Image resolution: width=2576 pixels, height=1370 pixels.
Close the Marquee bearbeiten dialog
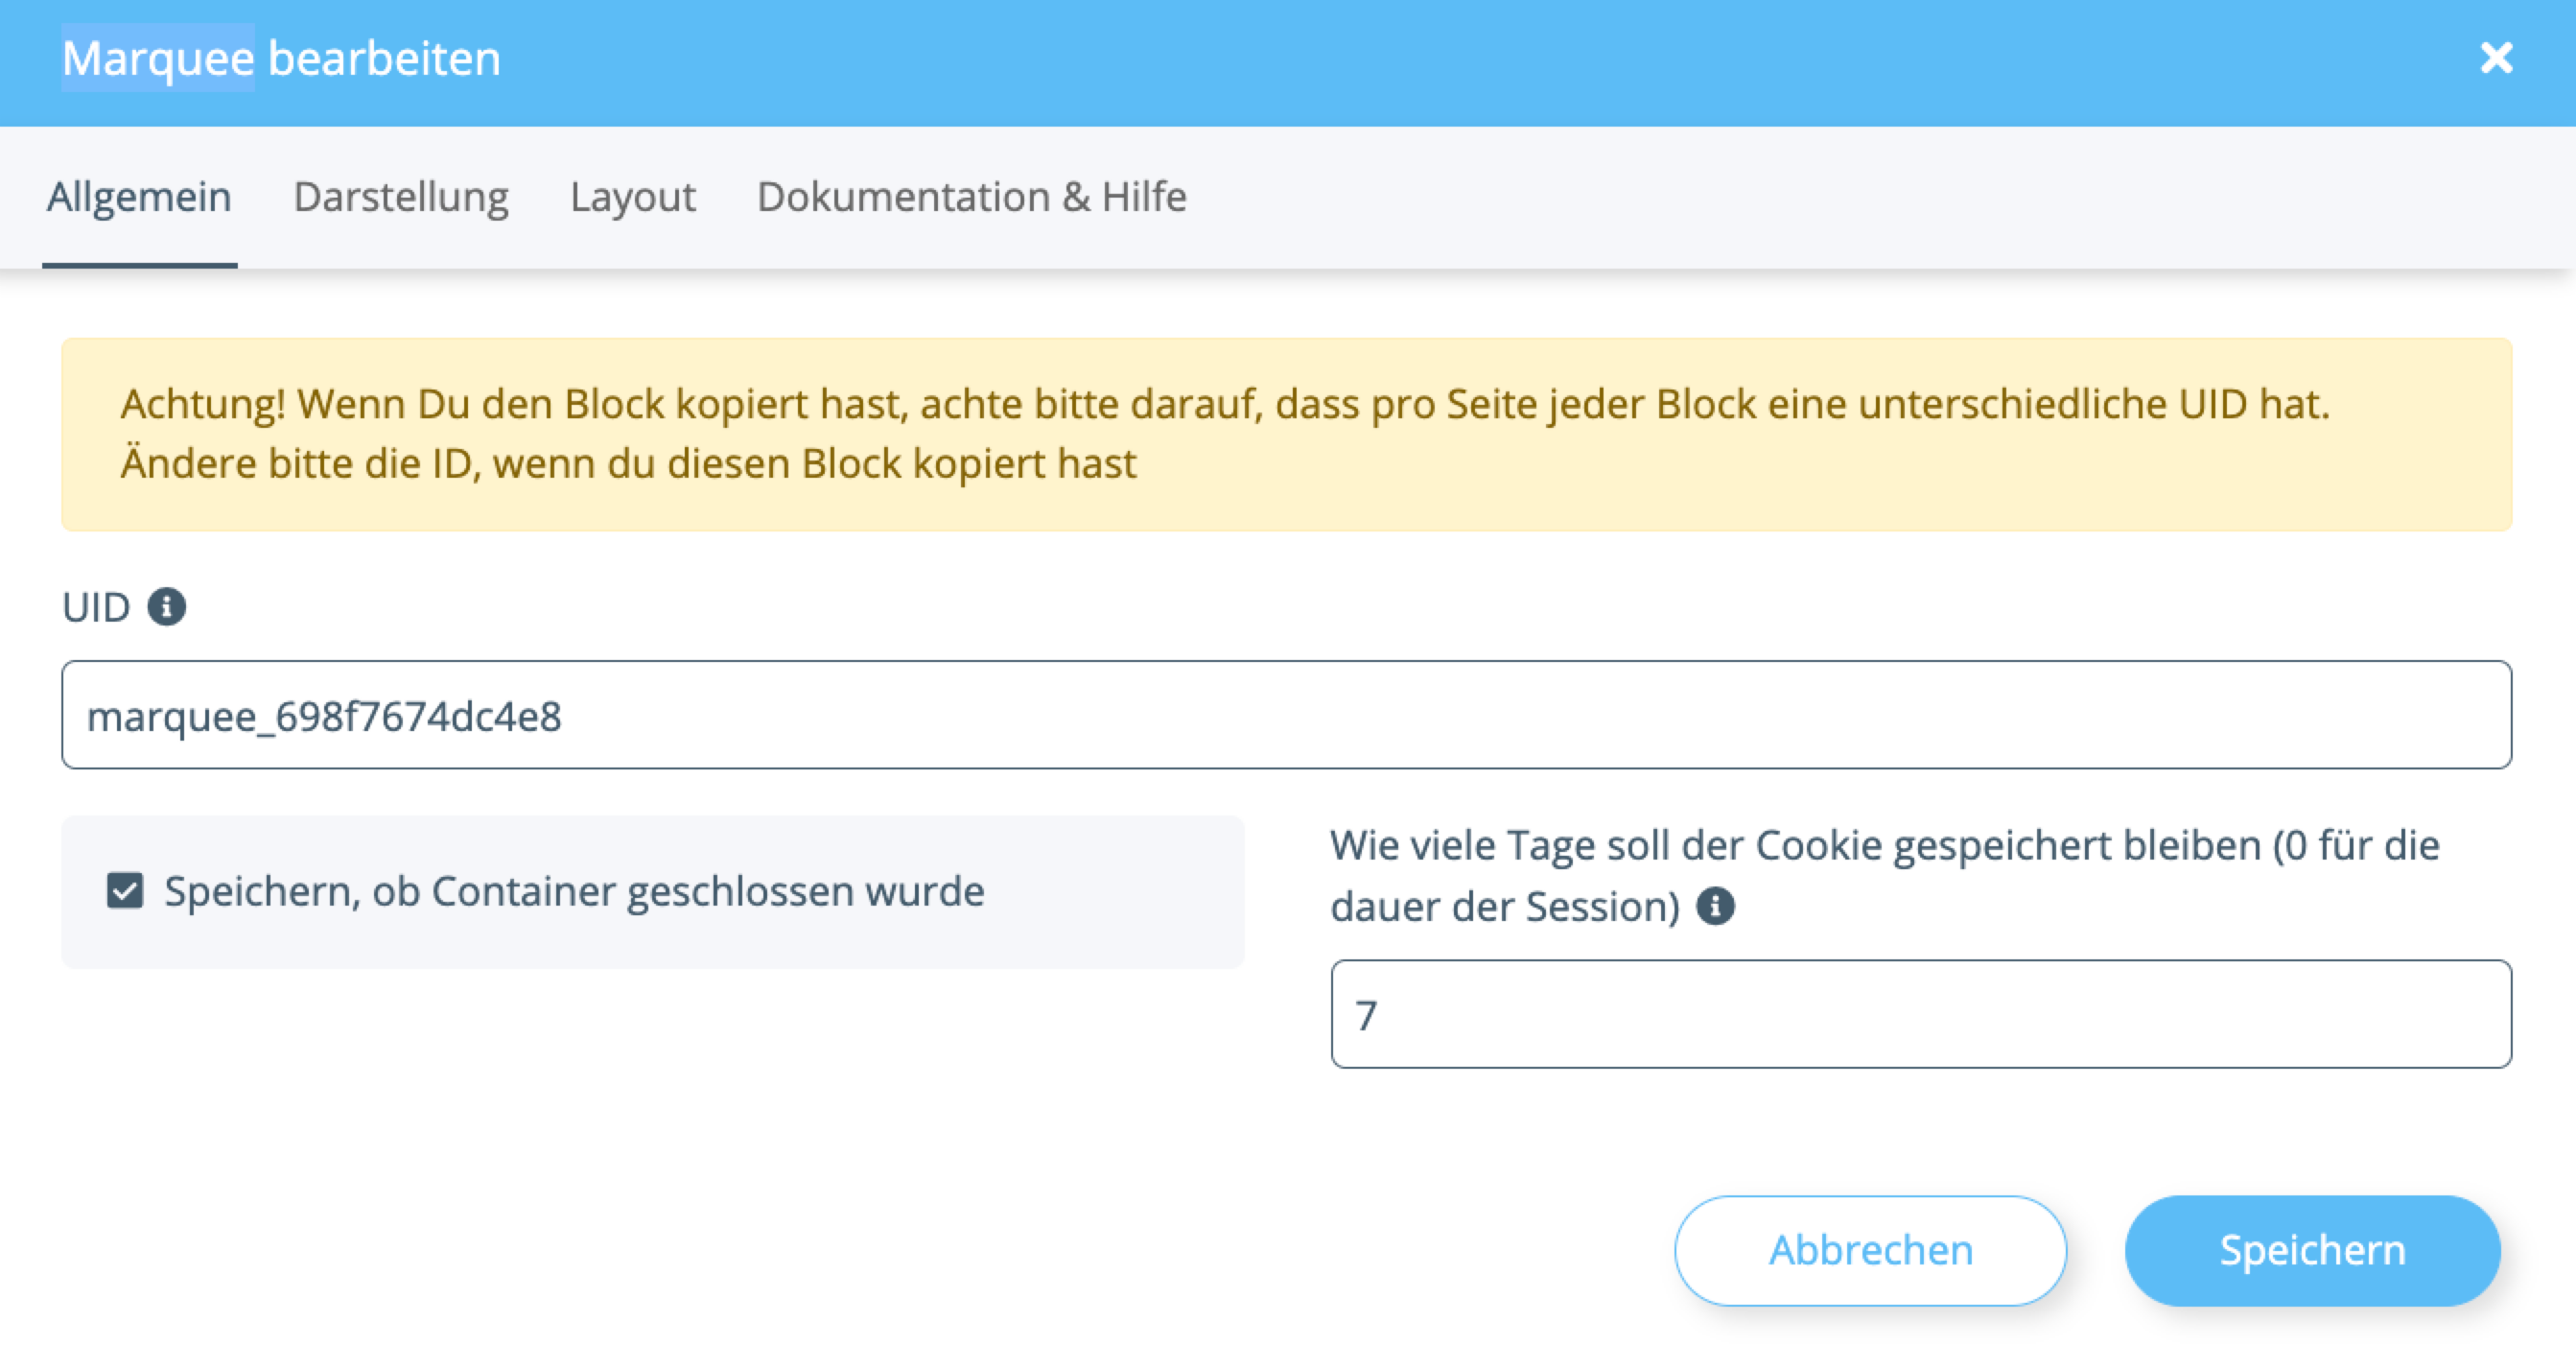coord(2495,58)
